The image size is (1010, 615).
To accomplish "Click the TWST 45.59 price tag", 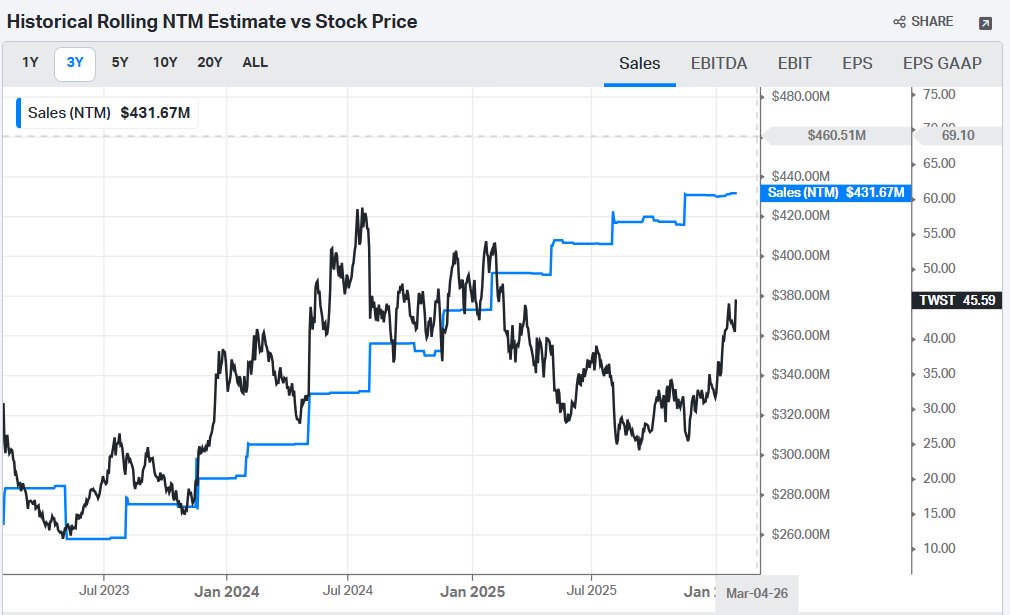I will [x=957, y=300].
